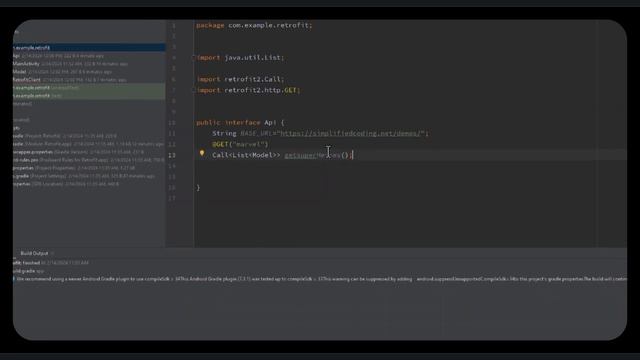Open gradle.properties (Project Properties) file
This screenshot has height=360, width=640.
(x=89, y=168)
